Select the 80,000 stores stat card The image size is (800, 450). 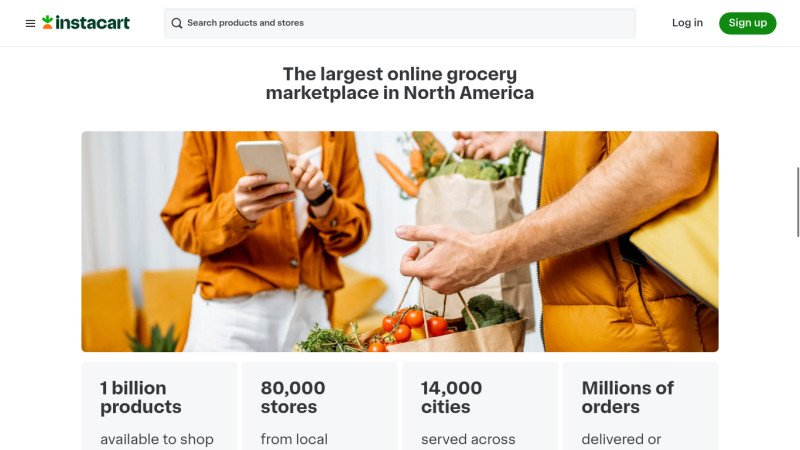[319, 406]
